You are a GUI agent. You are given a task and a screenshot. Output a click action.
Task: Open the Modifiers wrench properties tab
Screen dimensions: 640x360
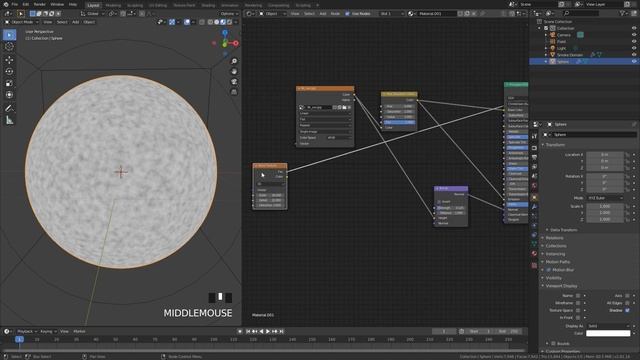[x=534, y=207]
